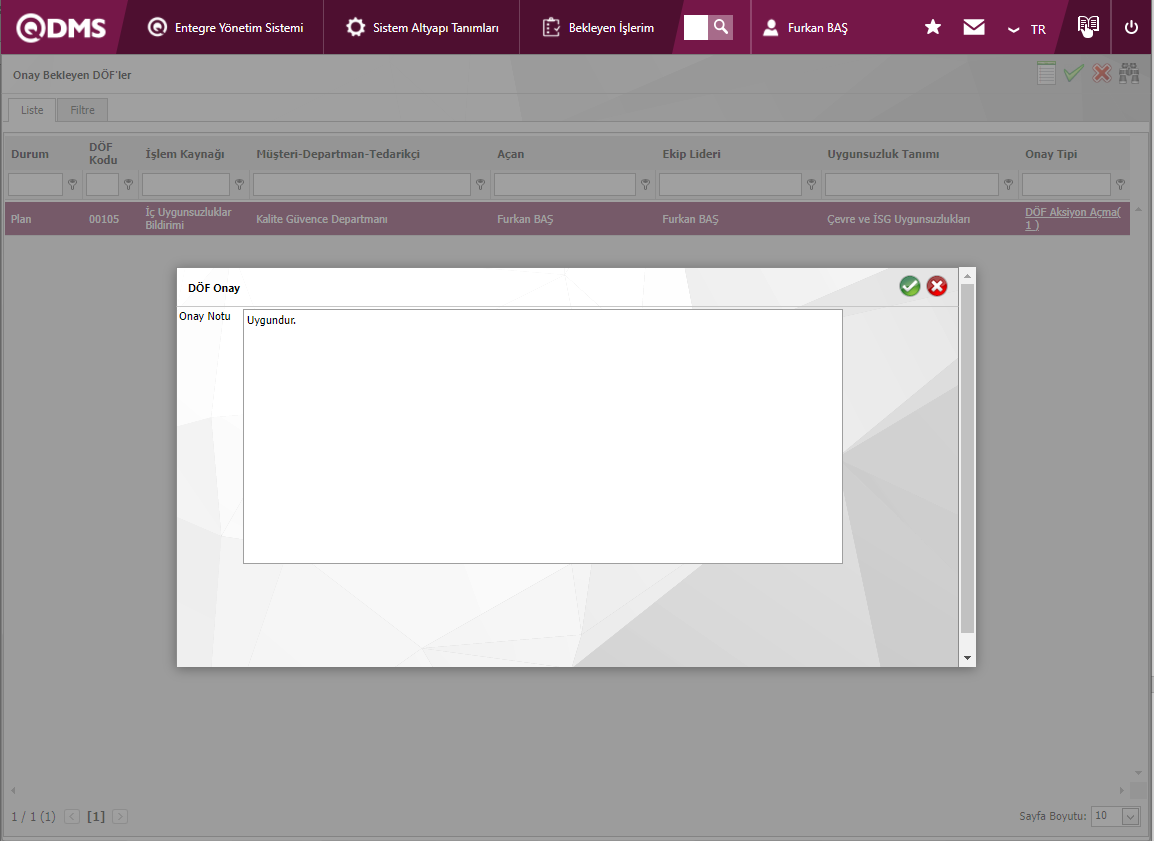Open the Furkan BAŞ user menu
This screenshot has height=841, width=1154.
tap(806, 28)
